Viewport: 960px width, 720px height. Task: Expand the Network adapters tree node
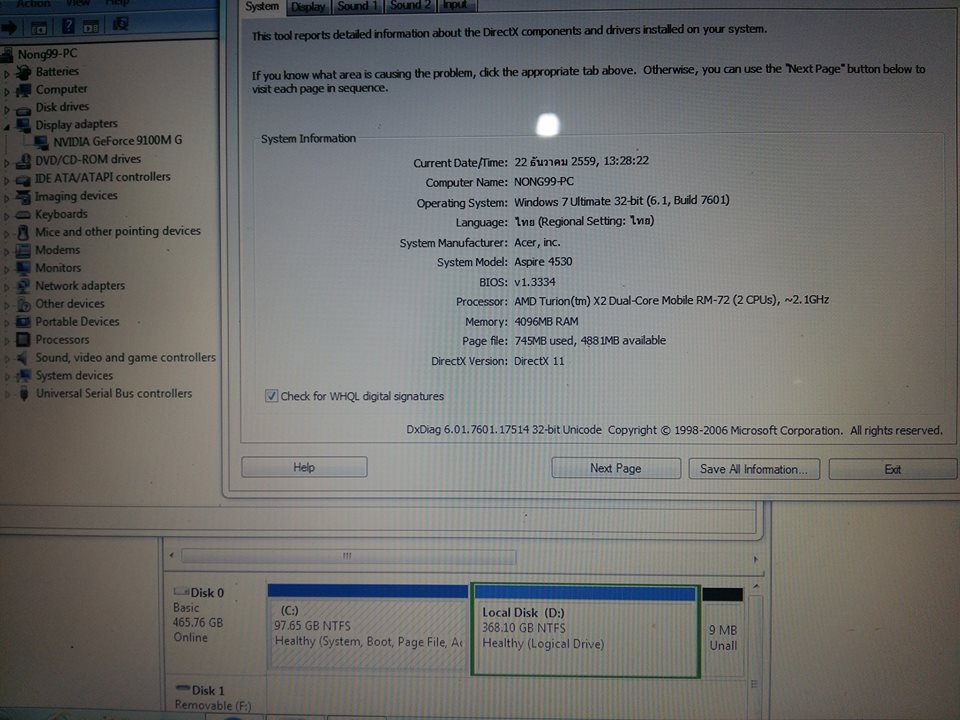(x=7, y=287)
